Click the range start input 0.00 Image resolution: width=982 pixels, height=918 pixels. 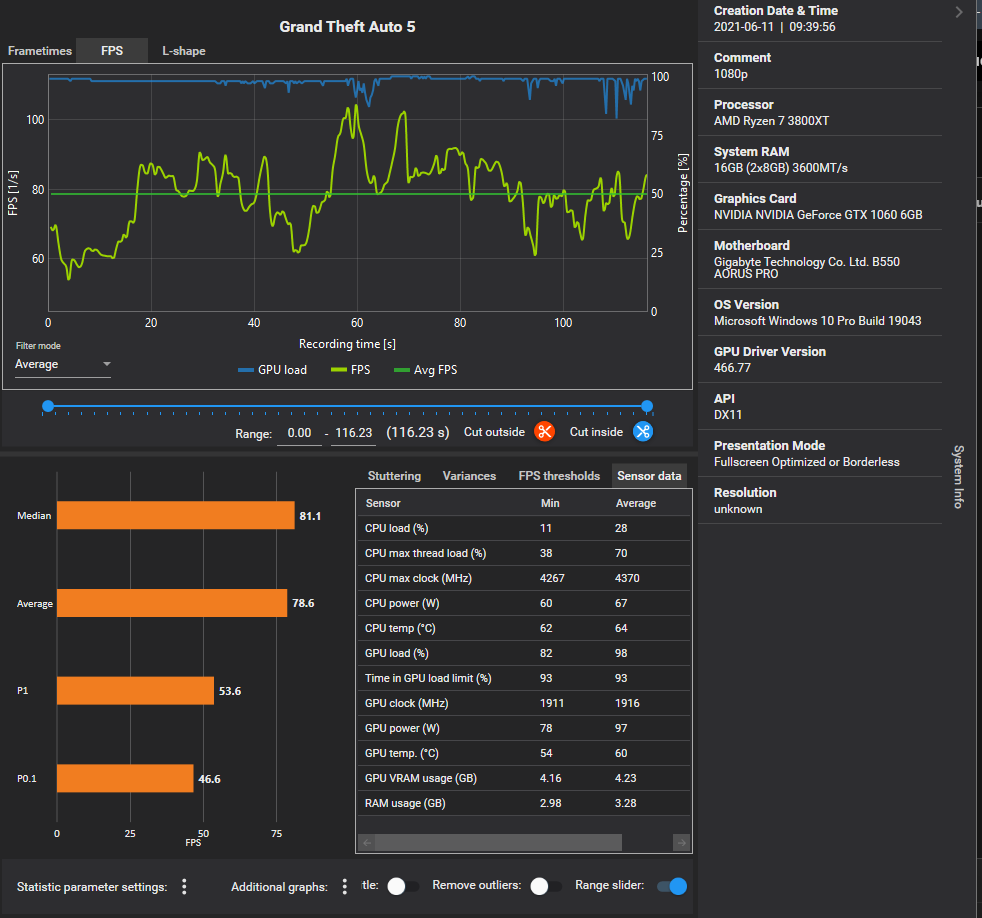click(x=299, y=433)
